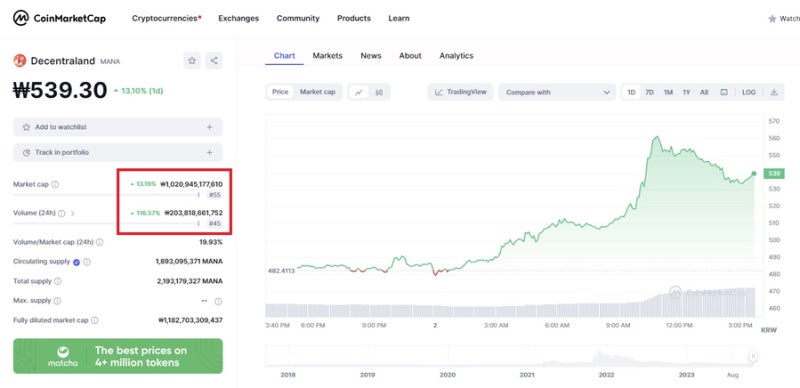Switch to the Analytics tab
Screen dimensions: 800x388
point(456,56)
